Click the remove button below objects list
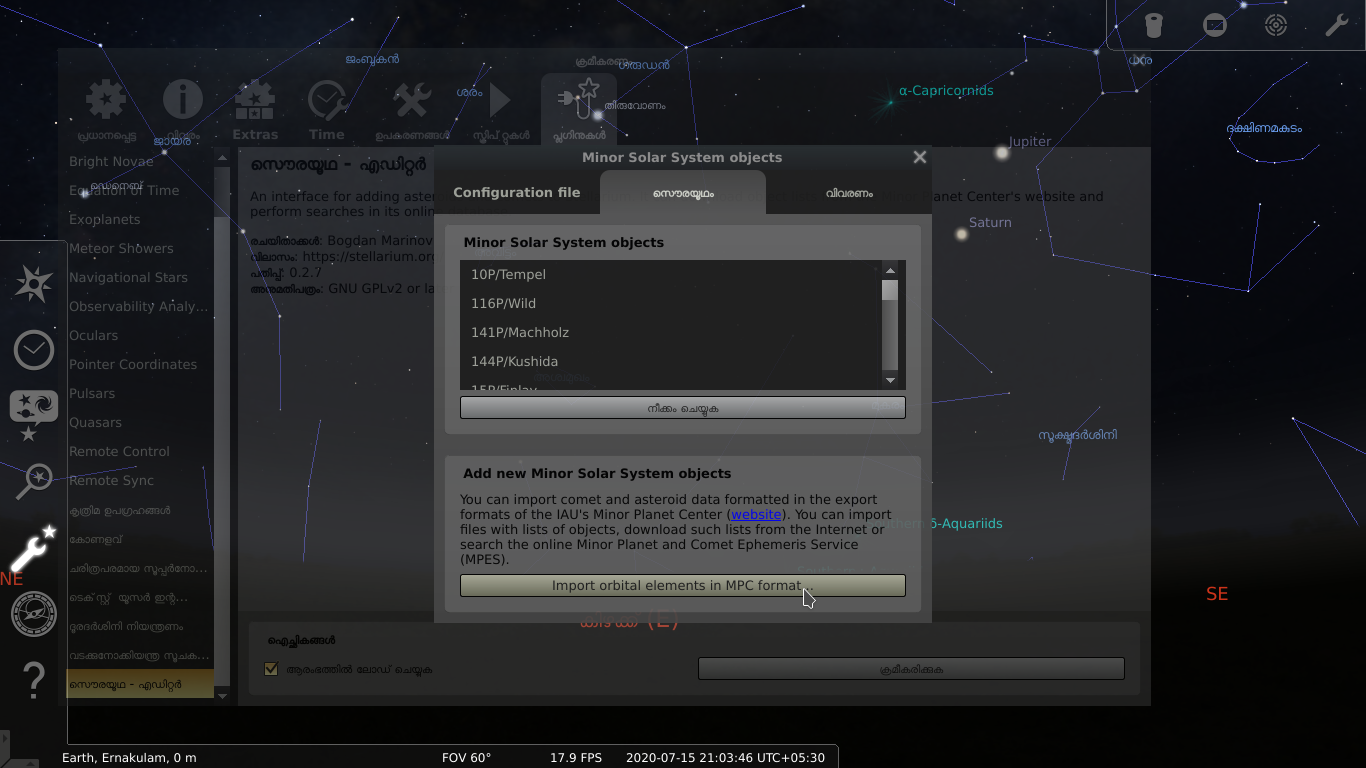1366x768 pixels. [x=683, y=408]
